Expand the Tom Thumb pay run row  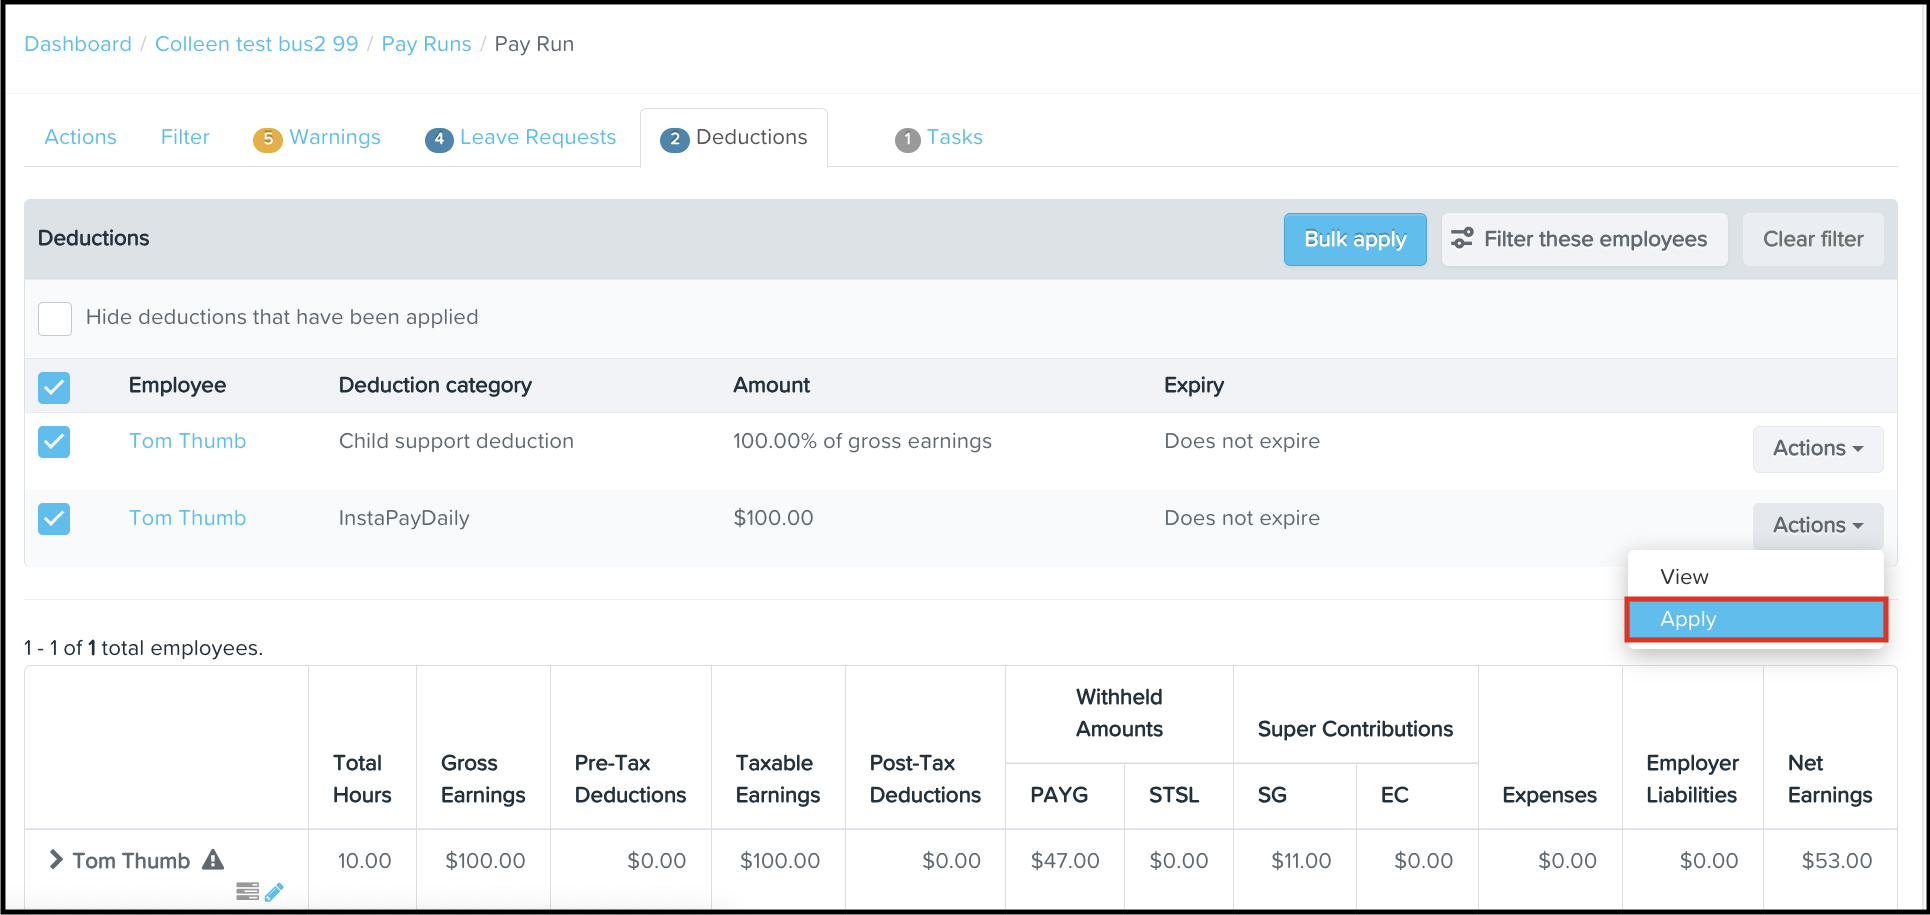(56, 860)
